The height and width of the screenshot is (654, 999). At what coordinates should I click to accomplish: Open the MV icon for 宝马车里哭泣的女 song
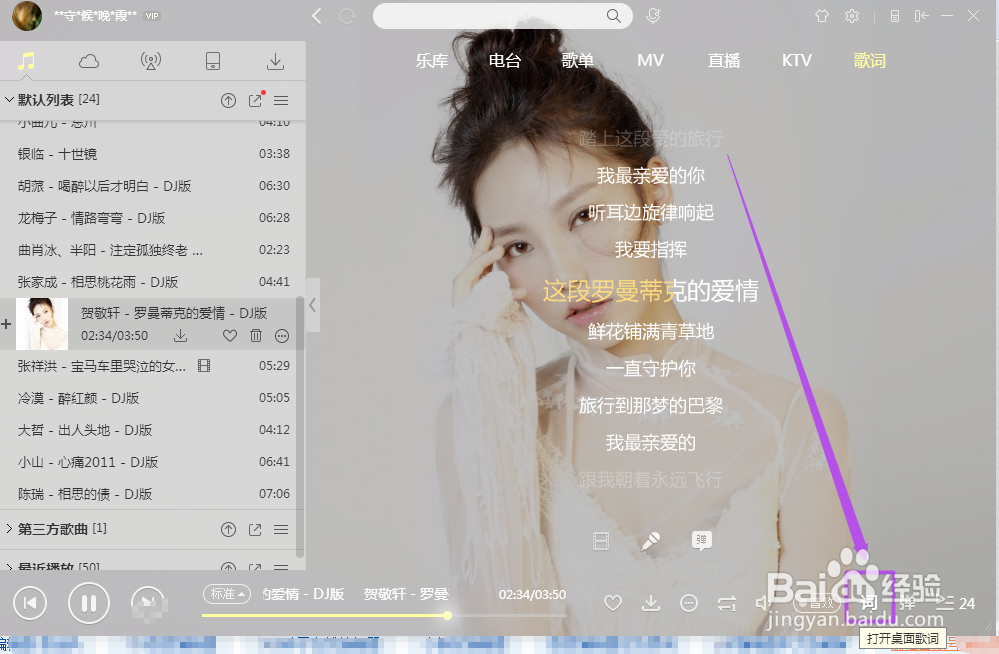(204, 366)
